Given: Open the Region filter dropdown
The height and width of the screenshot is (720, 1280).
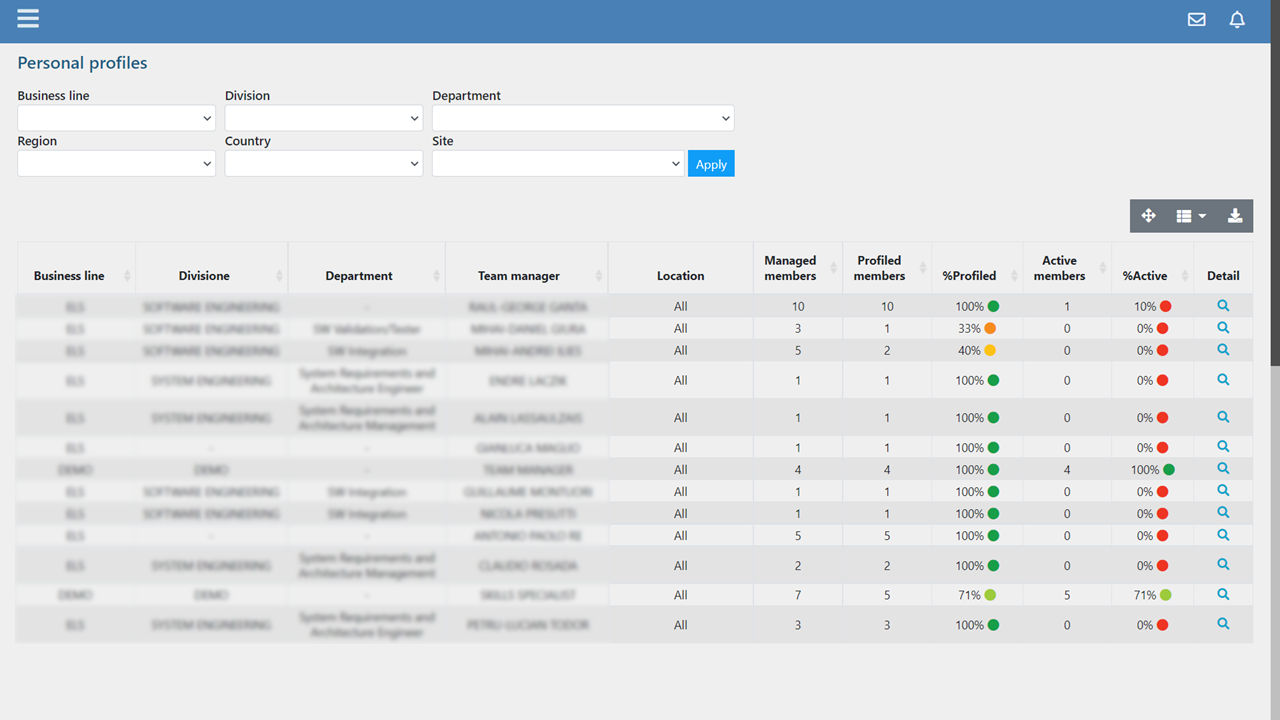Looking at the screenshot, I should click(116, 163).
